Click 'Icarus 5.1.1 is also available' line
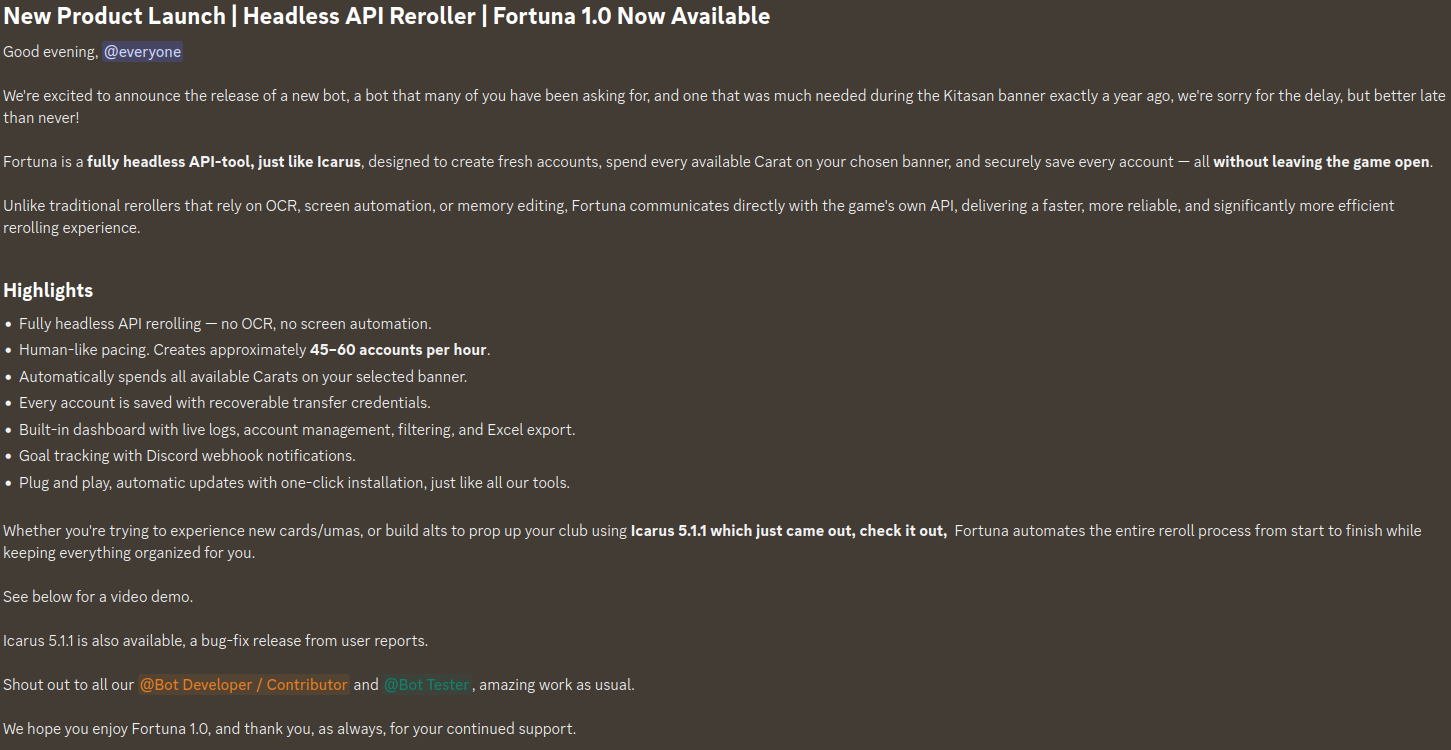This screenshot has height=750, width=1451. pyautogui.click(x=215, y=641)
